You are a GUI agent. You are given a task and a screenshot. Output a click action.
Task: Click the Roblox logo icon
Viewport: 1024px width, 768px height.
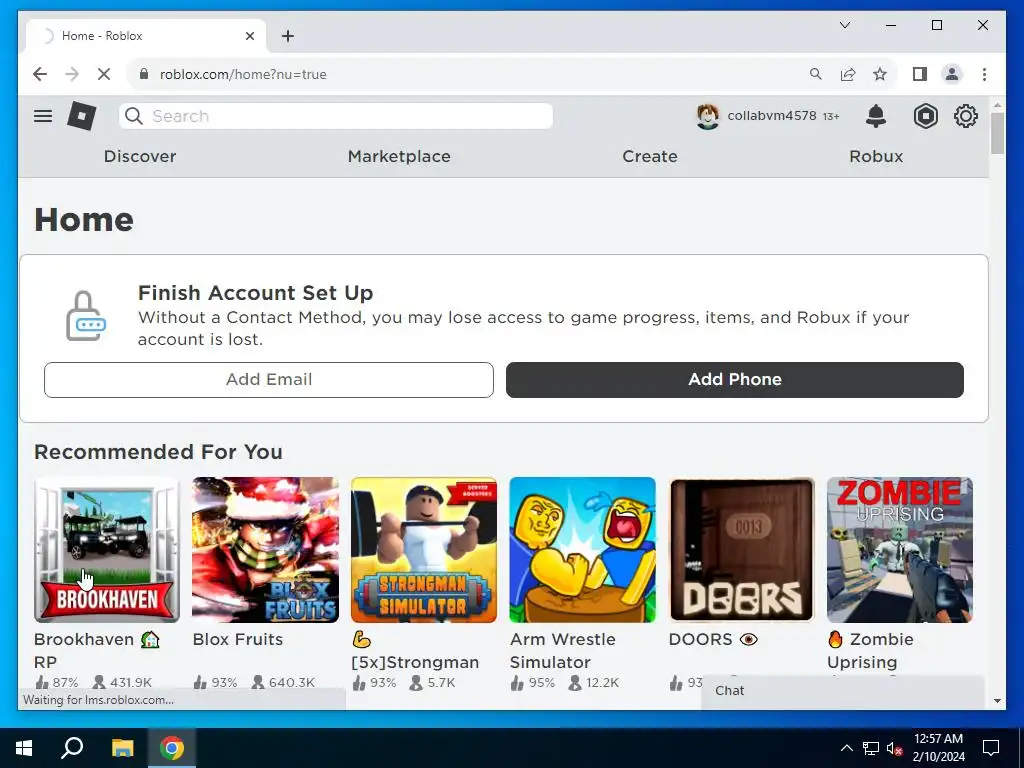click(x=82, y=116)
